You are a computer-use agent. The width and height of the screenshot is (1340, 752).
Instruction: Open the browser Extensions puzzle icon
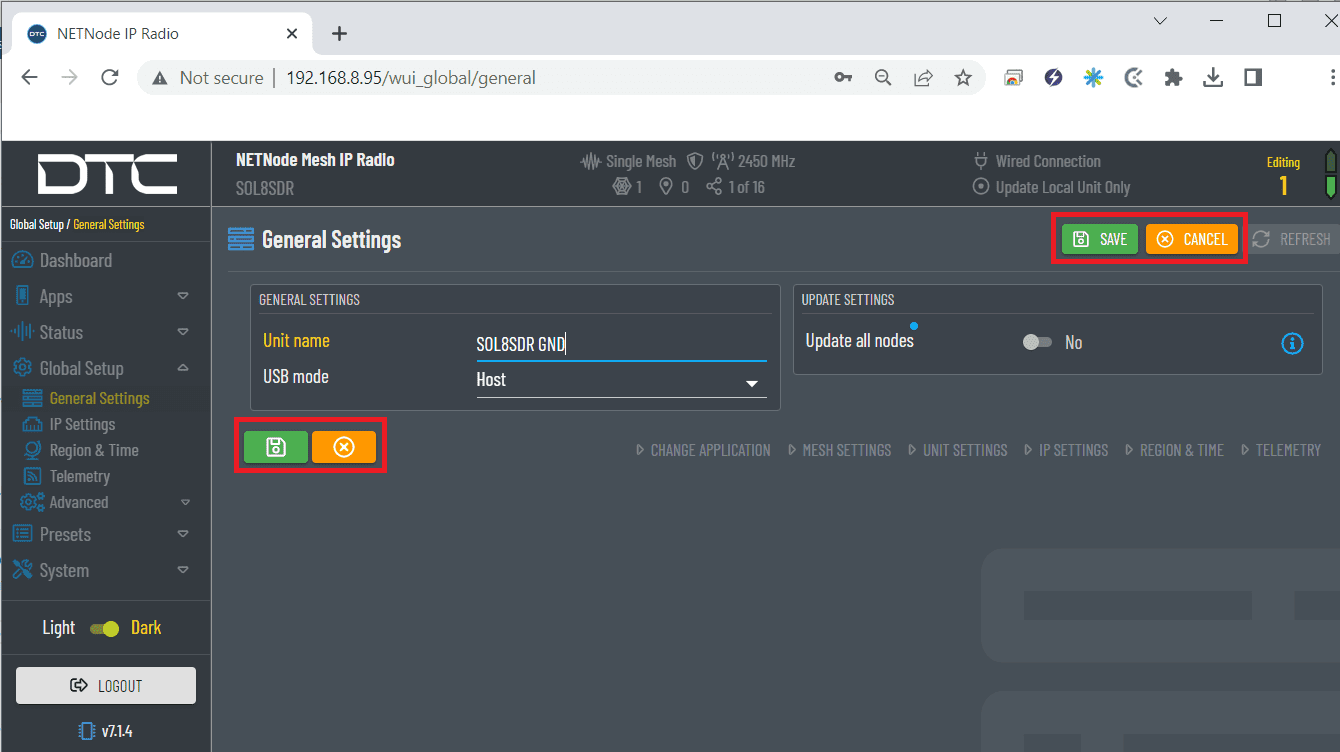[x=1173, y=78]
